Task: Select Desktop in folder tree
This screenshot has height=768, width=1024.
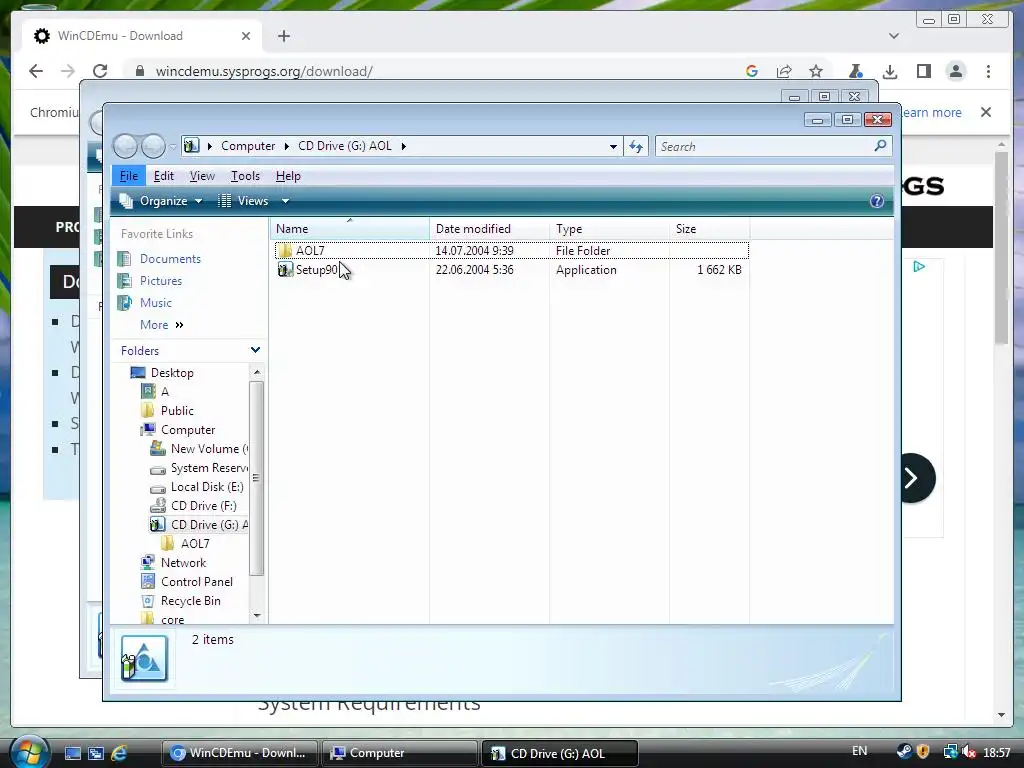Action: (172, 373)
